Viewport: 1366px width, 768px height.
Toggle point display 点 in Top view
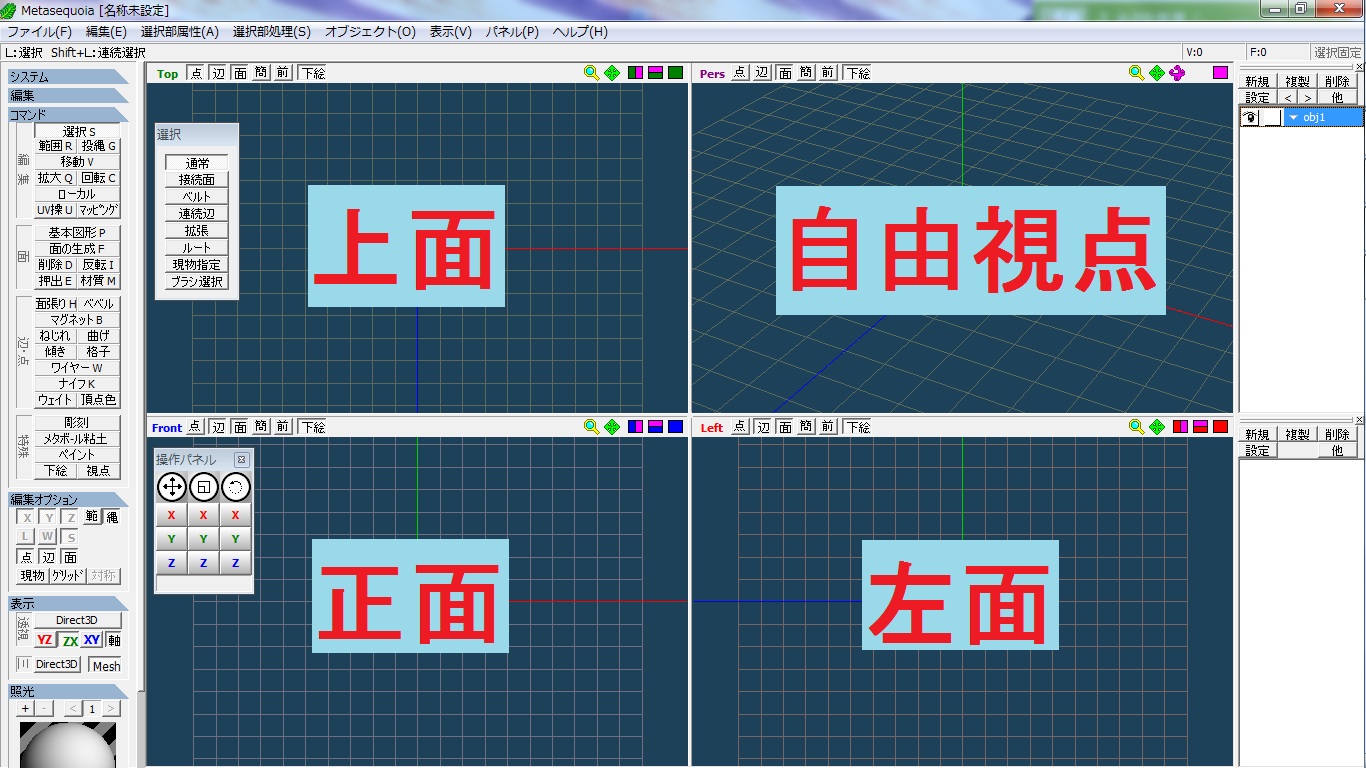pos(196,73)
